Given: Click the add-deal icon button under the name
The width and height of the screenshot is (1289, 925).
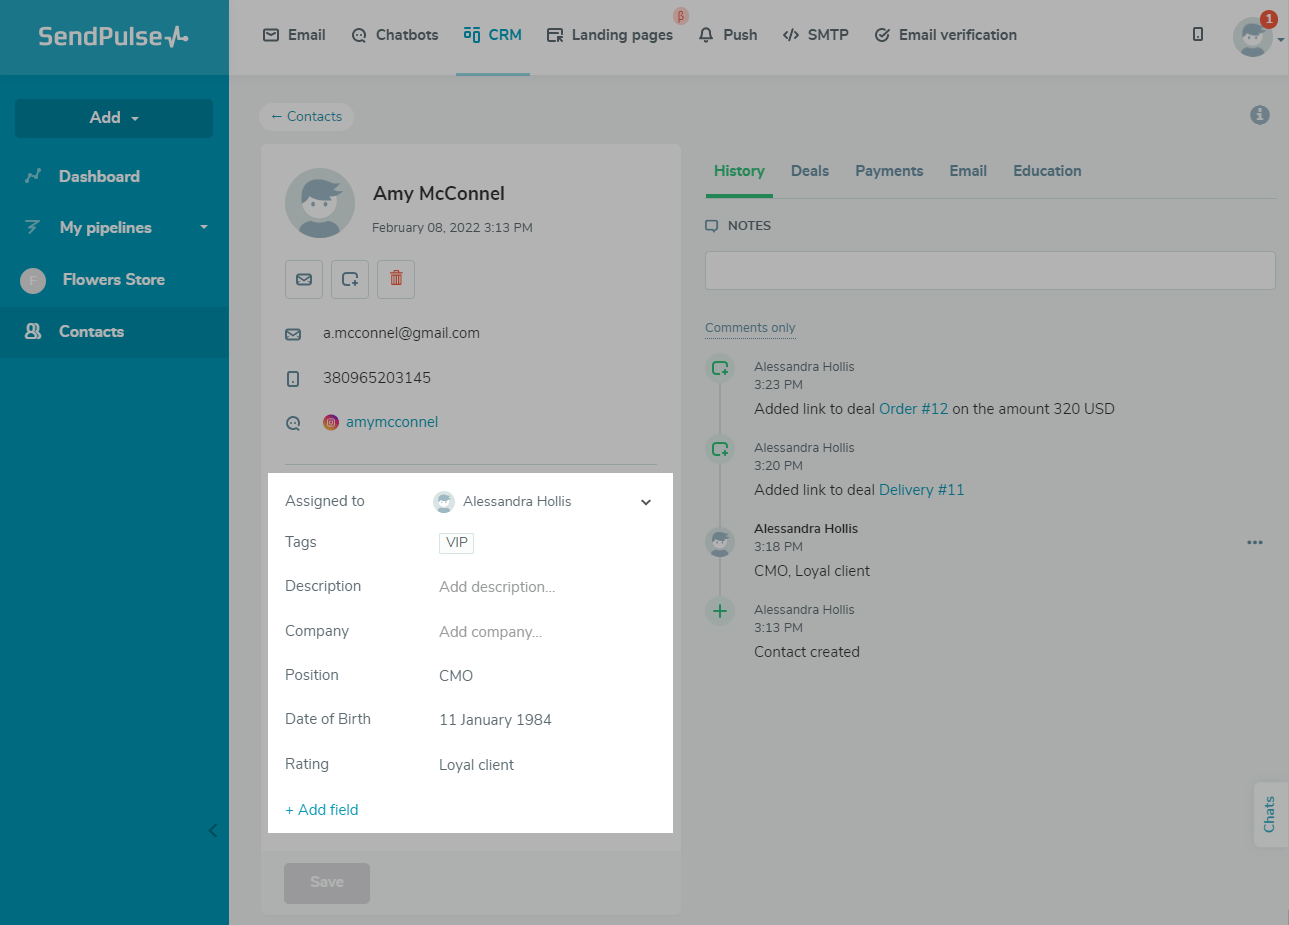Looking at the screenshot, I should pyautogui.click(x=350, y=280).
